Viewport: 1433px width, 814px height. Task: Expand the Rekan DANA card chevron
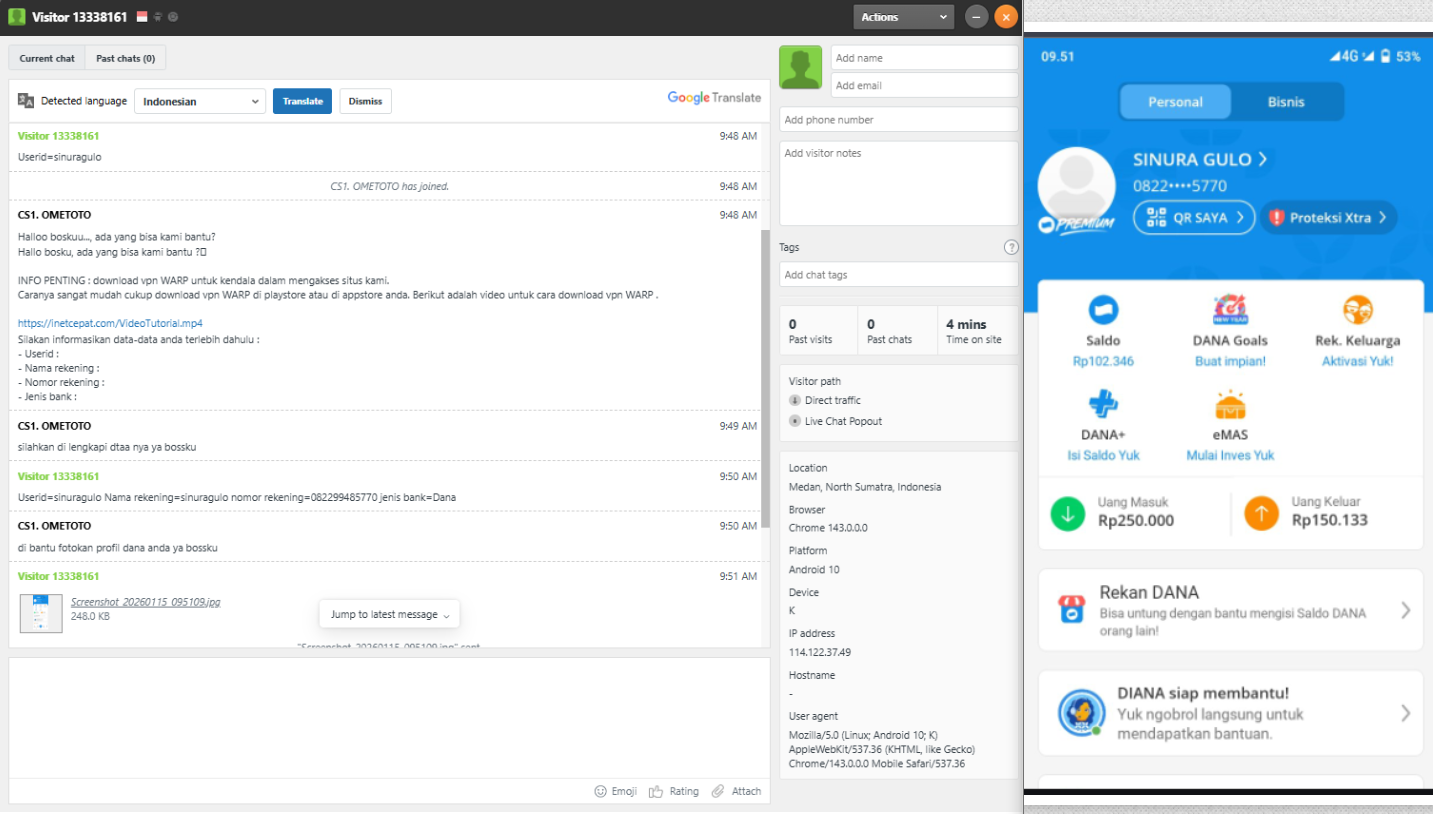[1405, 610]
